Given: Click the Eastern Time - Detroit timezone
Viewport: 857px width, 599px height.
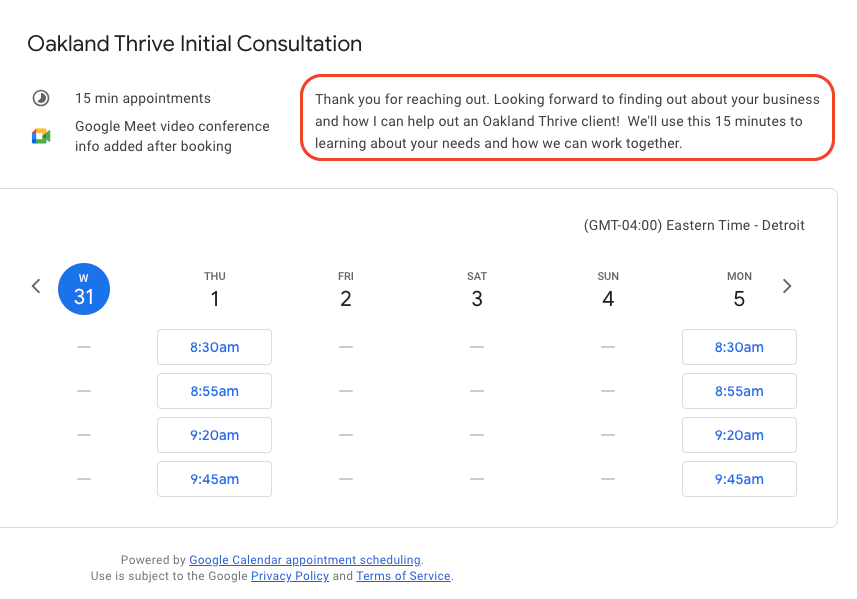Looking at the screenshot, I should (x=694, y=225).
